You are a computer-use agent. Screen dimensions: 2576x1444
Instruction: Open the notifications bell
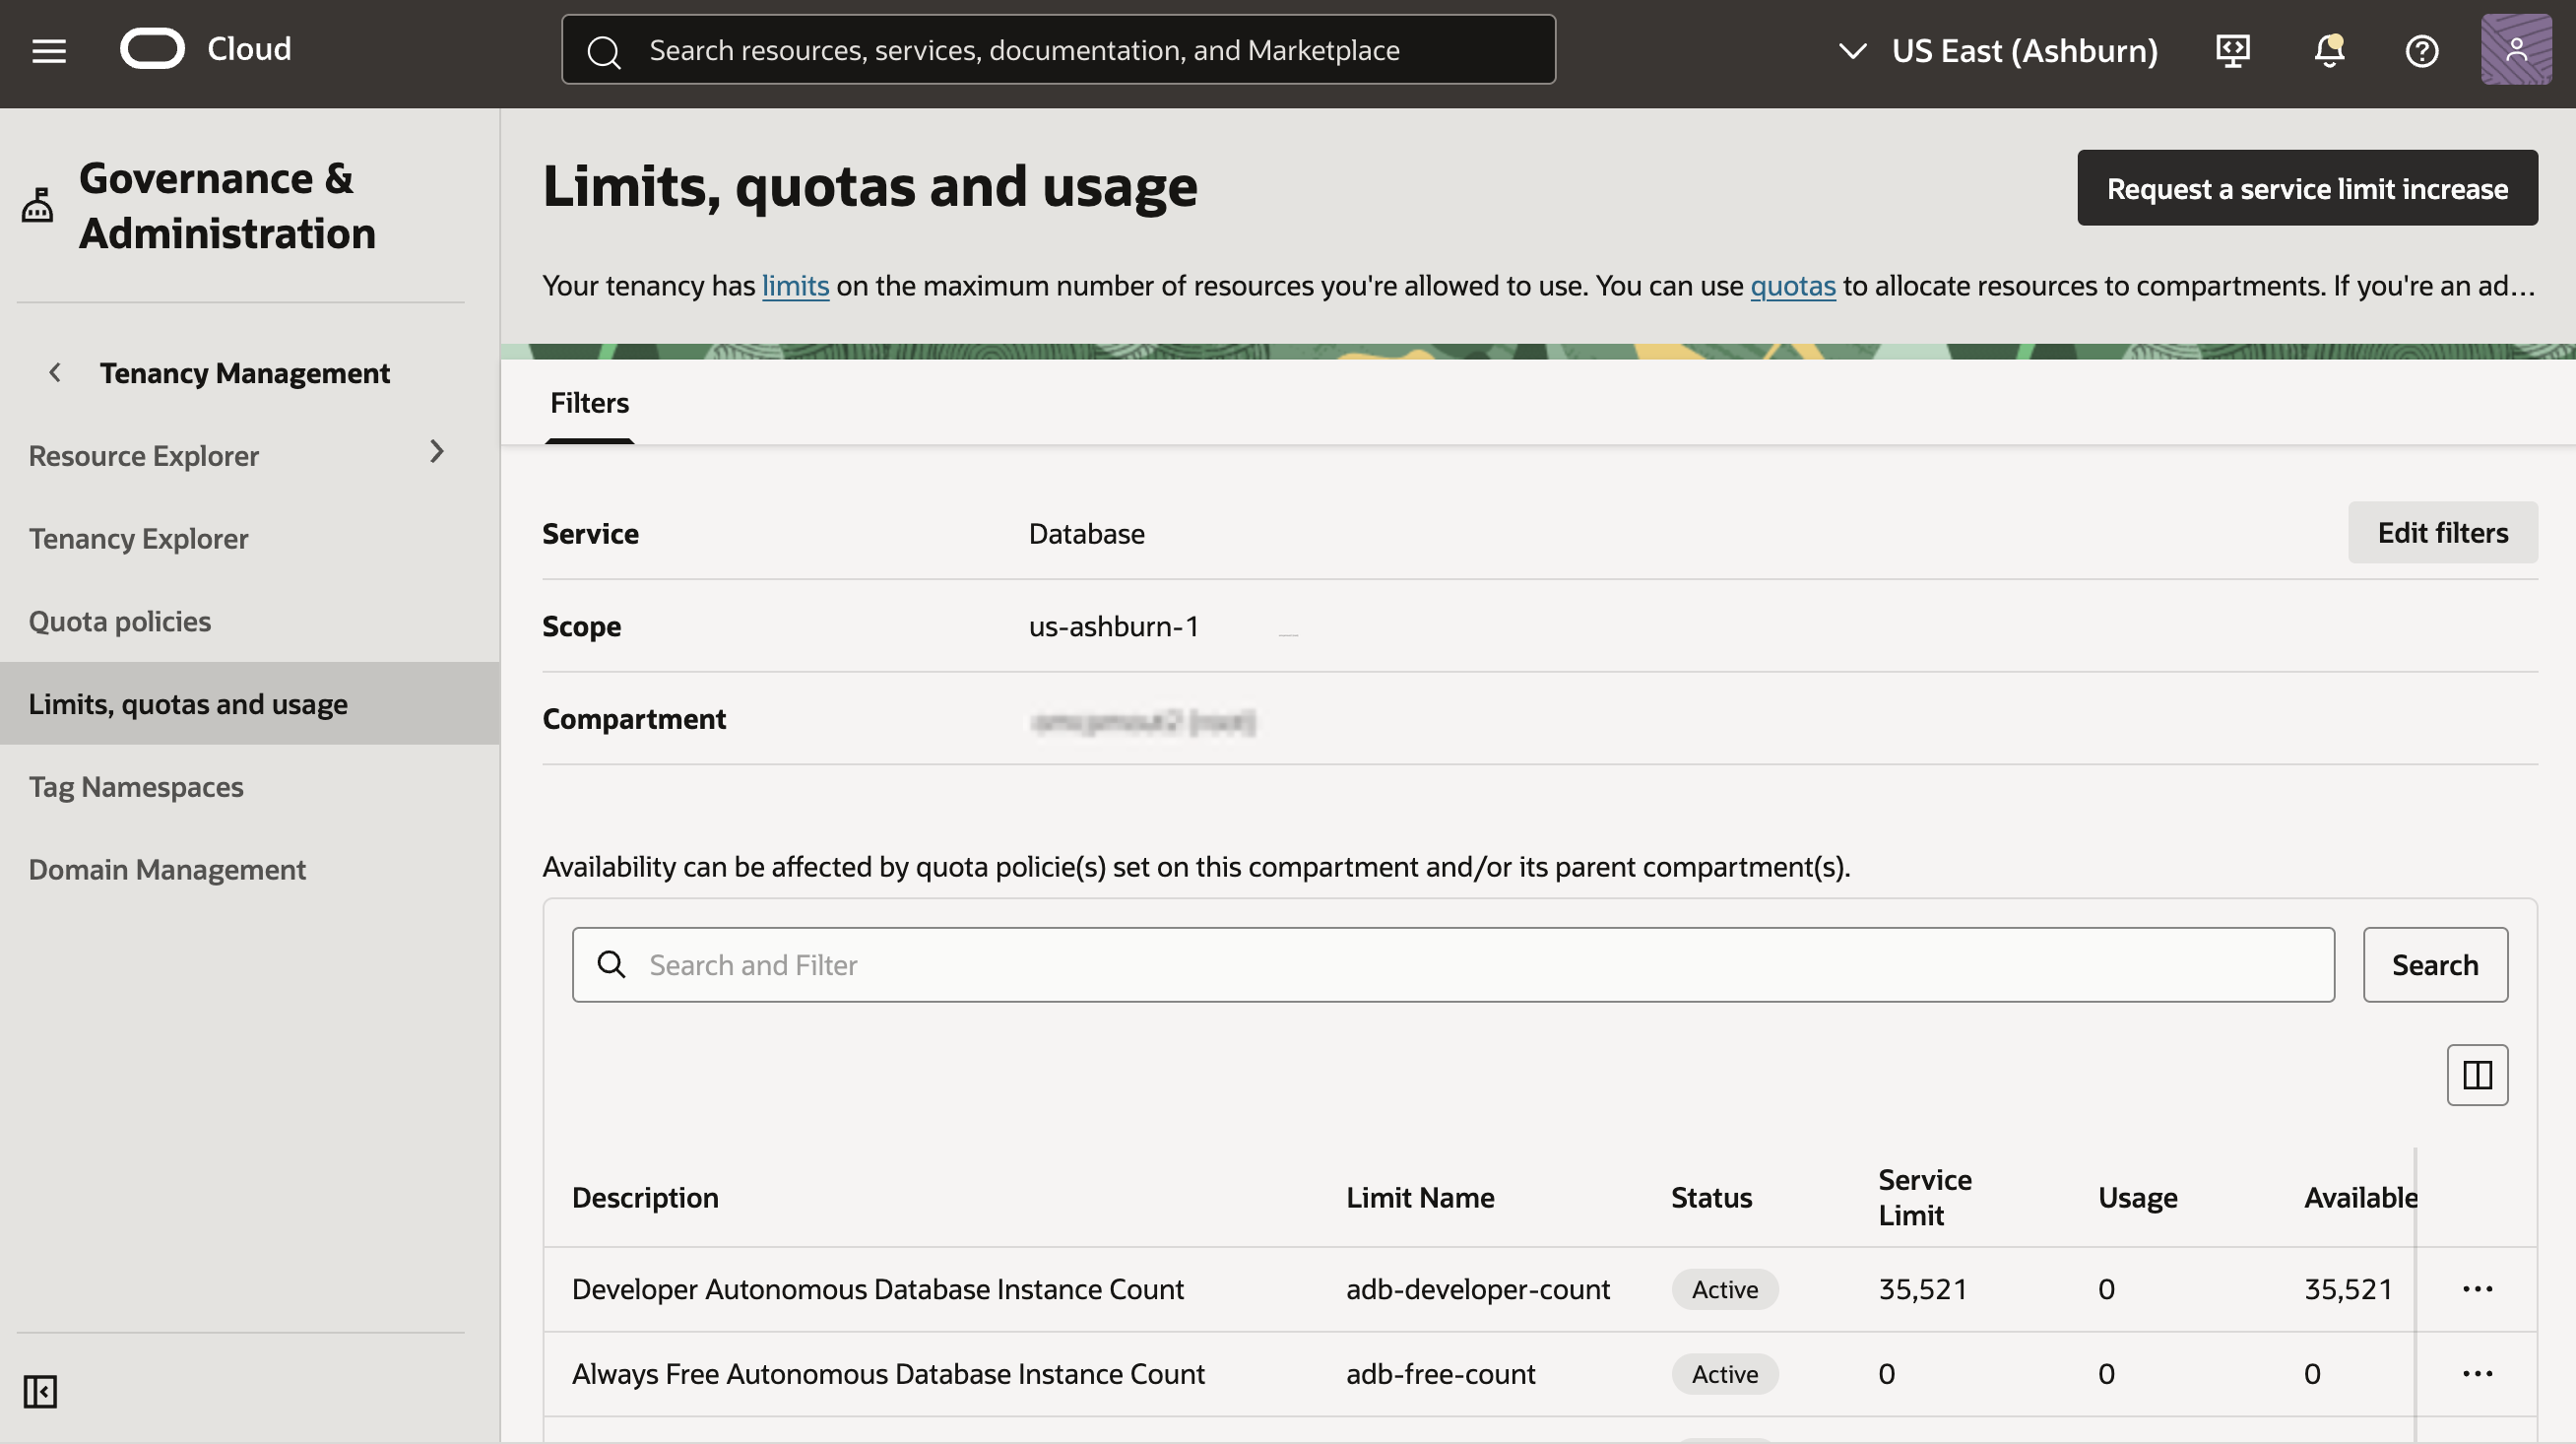pos(2328,50)
